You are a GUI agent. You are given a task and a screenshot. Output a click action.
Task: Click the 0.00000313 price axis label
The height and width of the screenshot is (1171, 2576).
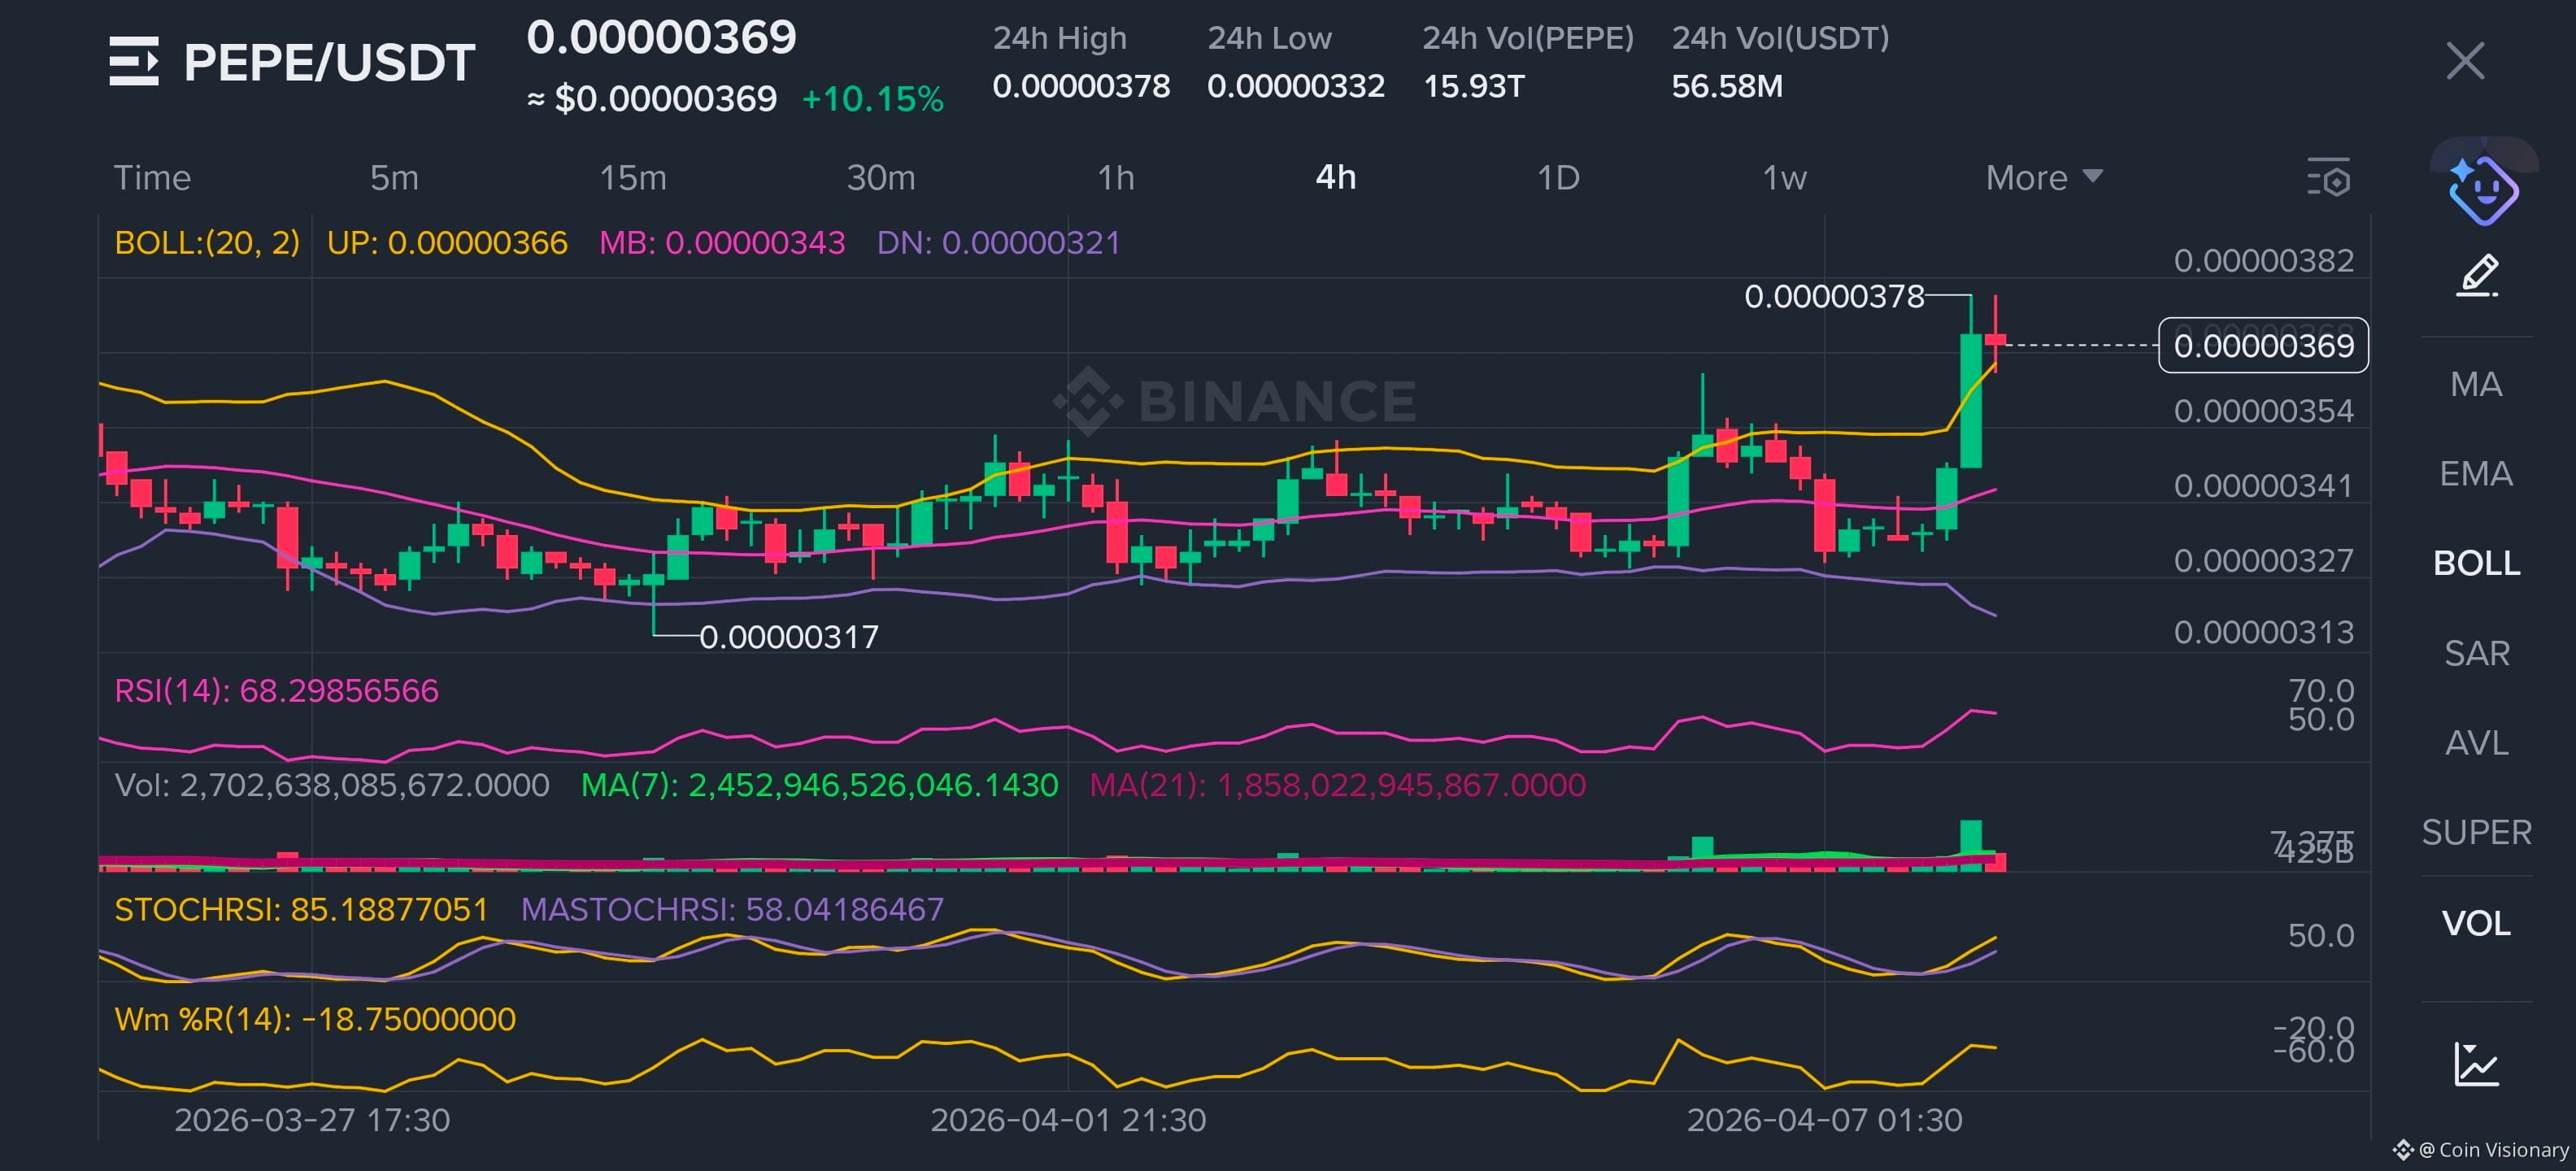click(2263, 632)
